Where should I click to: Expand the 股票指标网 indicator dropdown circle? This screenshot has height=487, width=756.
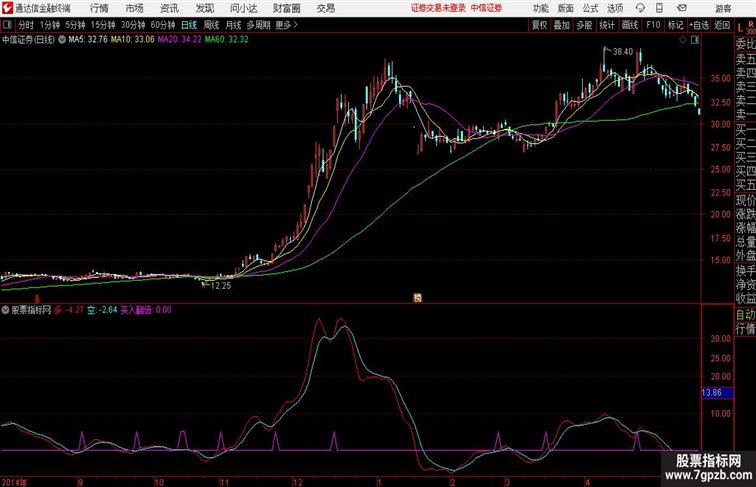coord(5,310)
